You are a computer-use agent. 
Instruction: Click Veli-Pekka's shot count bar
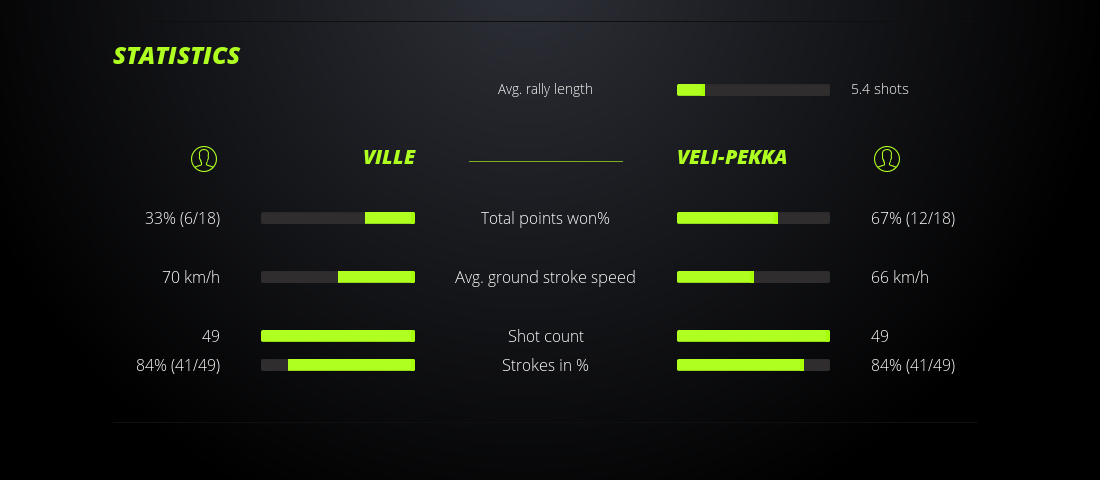(x=753, y=336)
